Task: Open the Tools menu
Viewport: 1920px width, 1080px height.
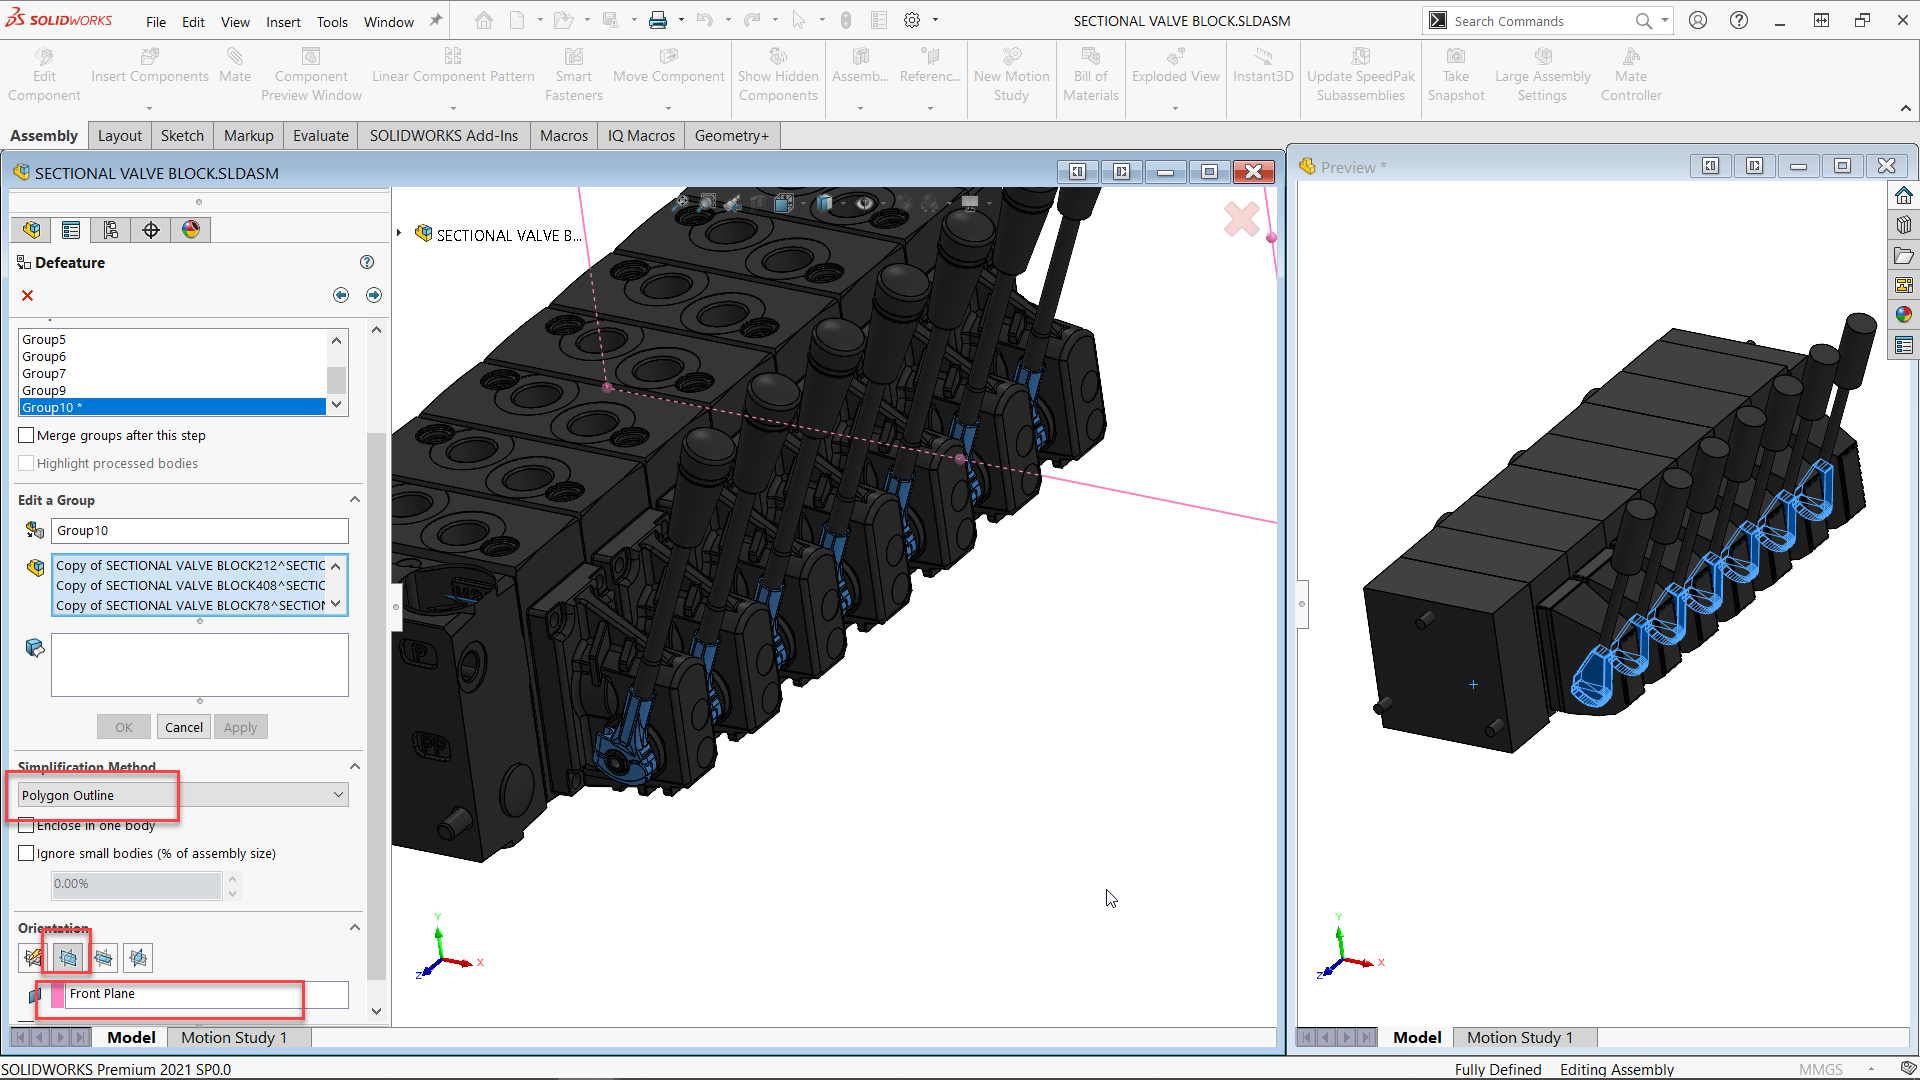Action: [x=332, y=22]
